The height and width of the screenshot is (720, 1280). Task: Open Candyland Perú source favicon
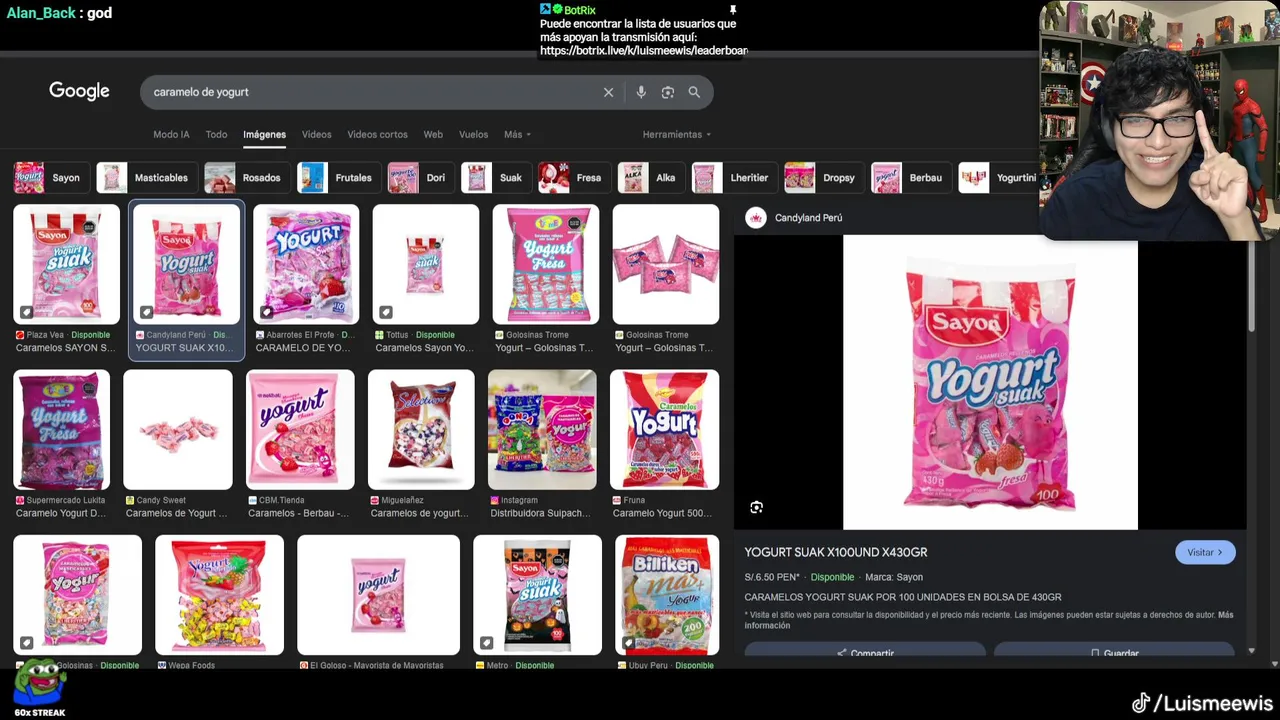756,217
